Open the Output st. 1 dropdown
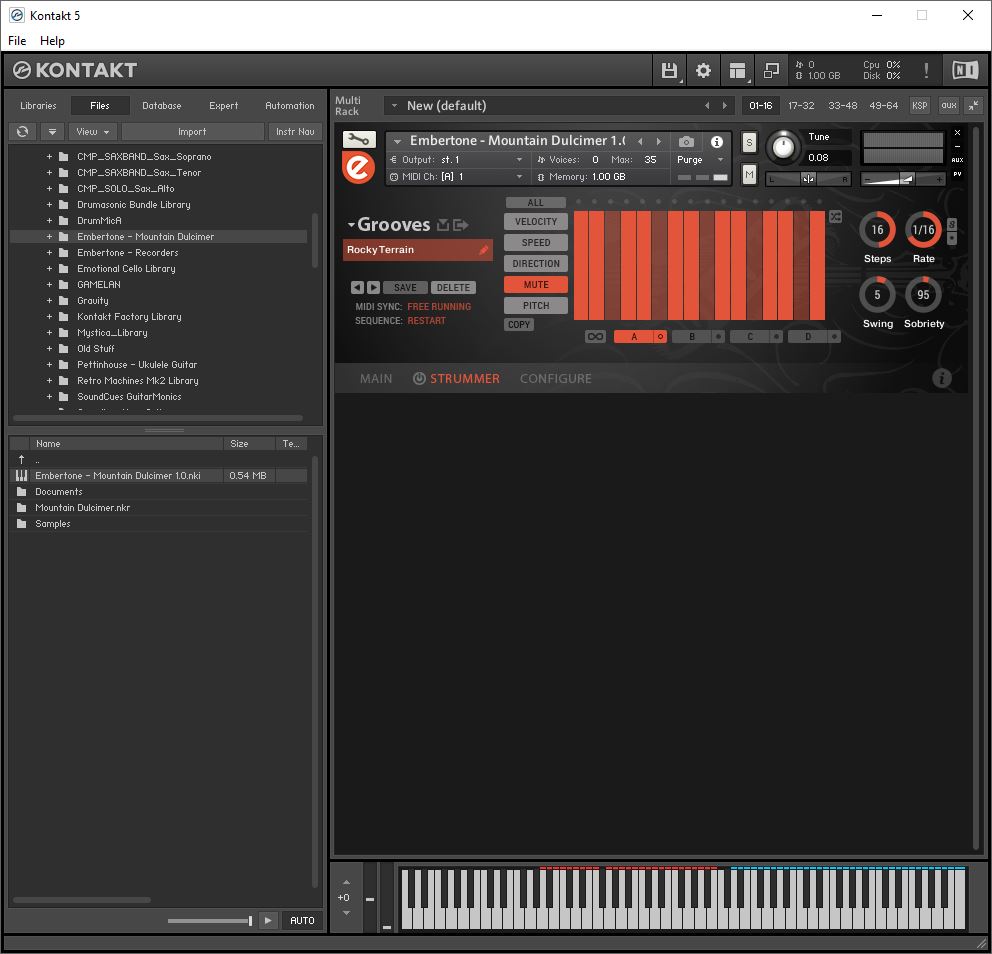This screenshot has height=954, width=992. click(x=457, y=159)
